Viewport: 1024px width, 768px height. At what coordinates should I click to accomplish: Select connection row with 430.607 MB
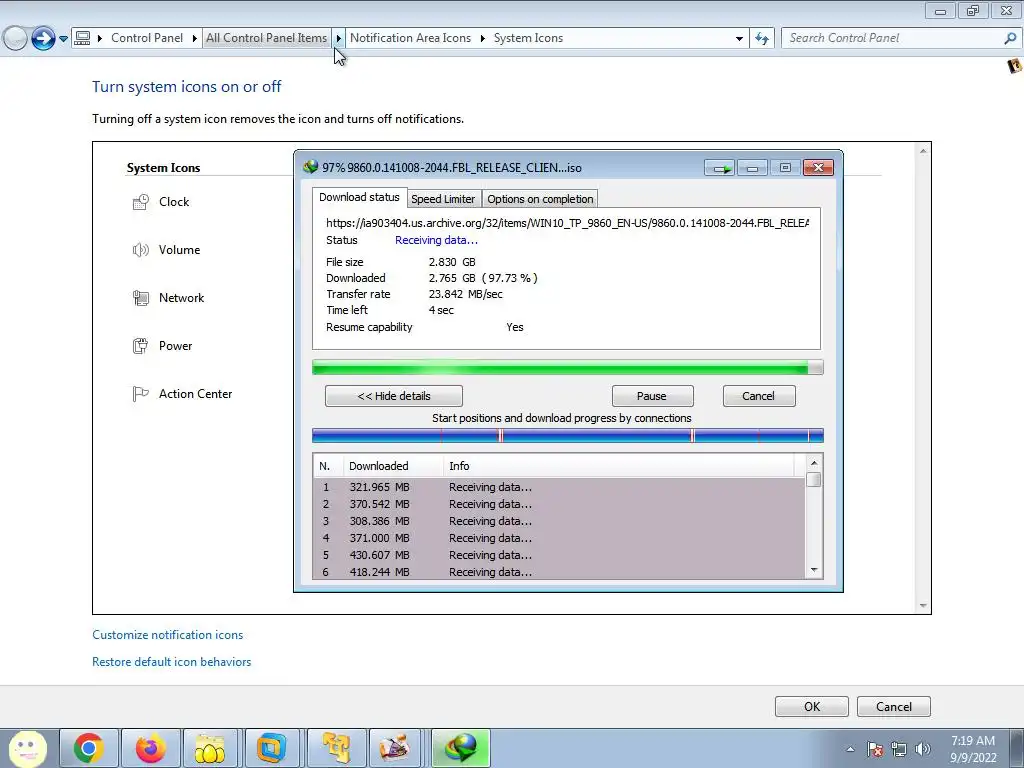point(559,555)
